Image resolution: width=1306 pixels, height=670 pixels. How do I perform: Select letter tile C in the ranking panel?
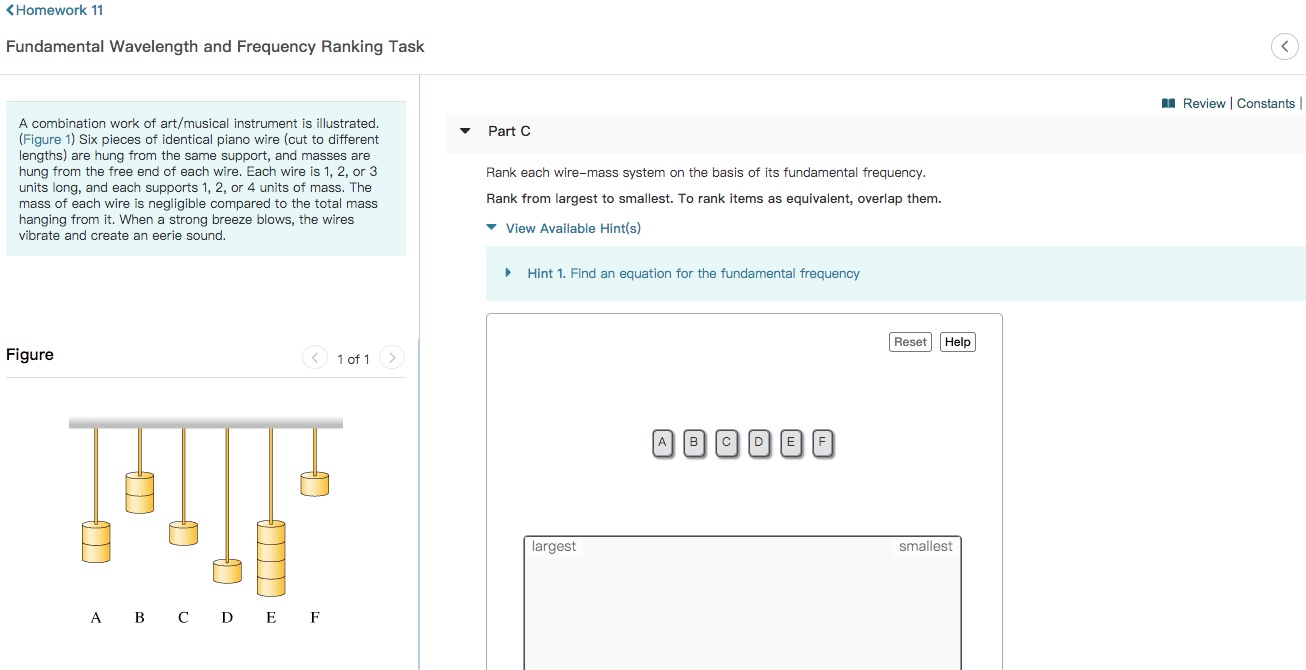point(725,442)
